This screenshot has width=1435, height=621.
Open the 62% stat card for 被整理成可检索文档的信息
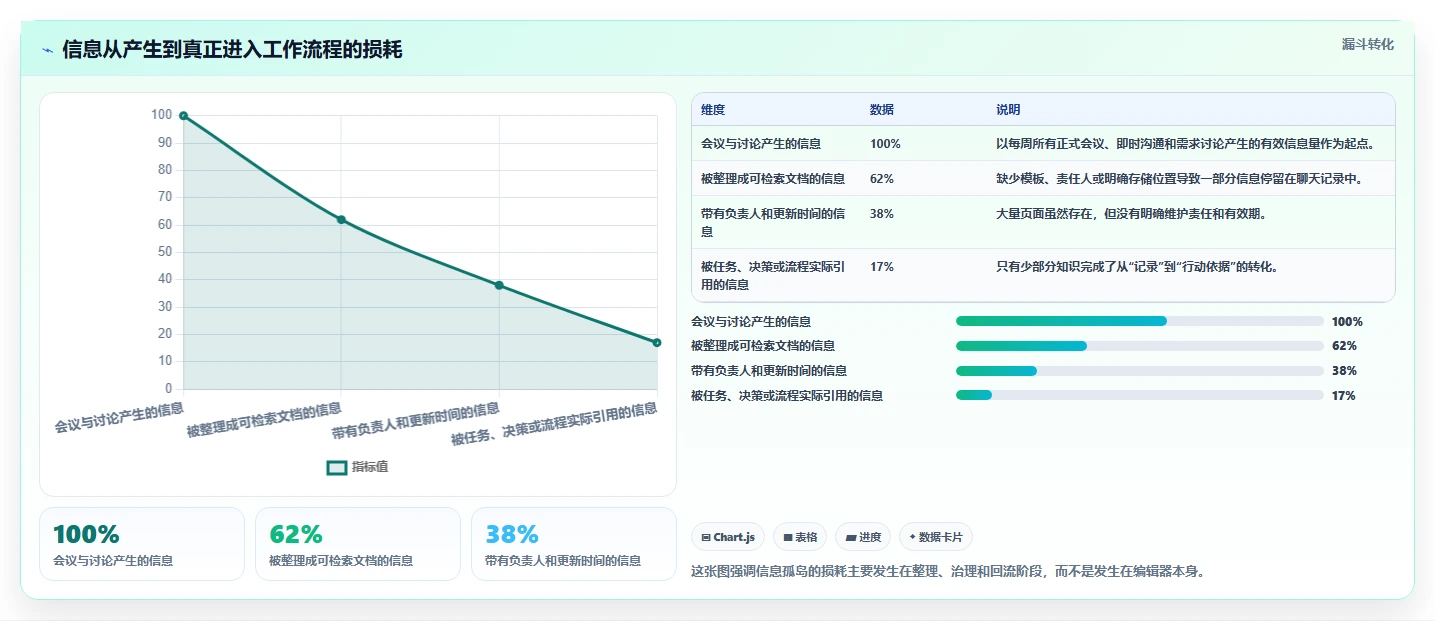tap(358, 544)
